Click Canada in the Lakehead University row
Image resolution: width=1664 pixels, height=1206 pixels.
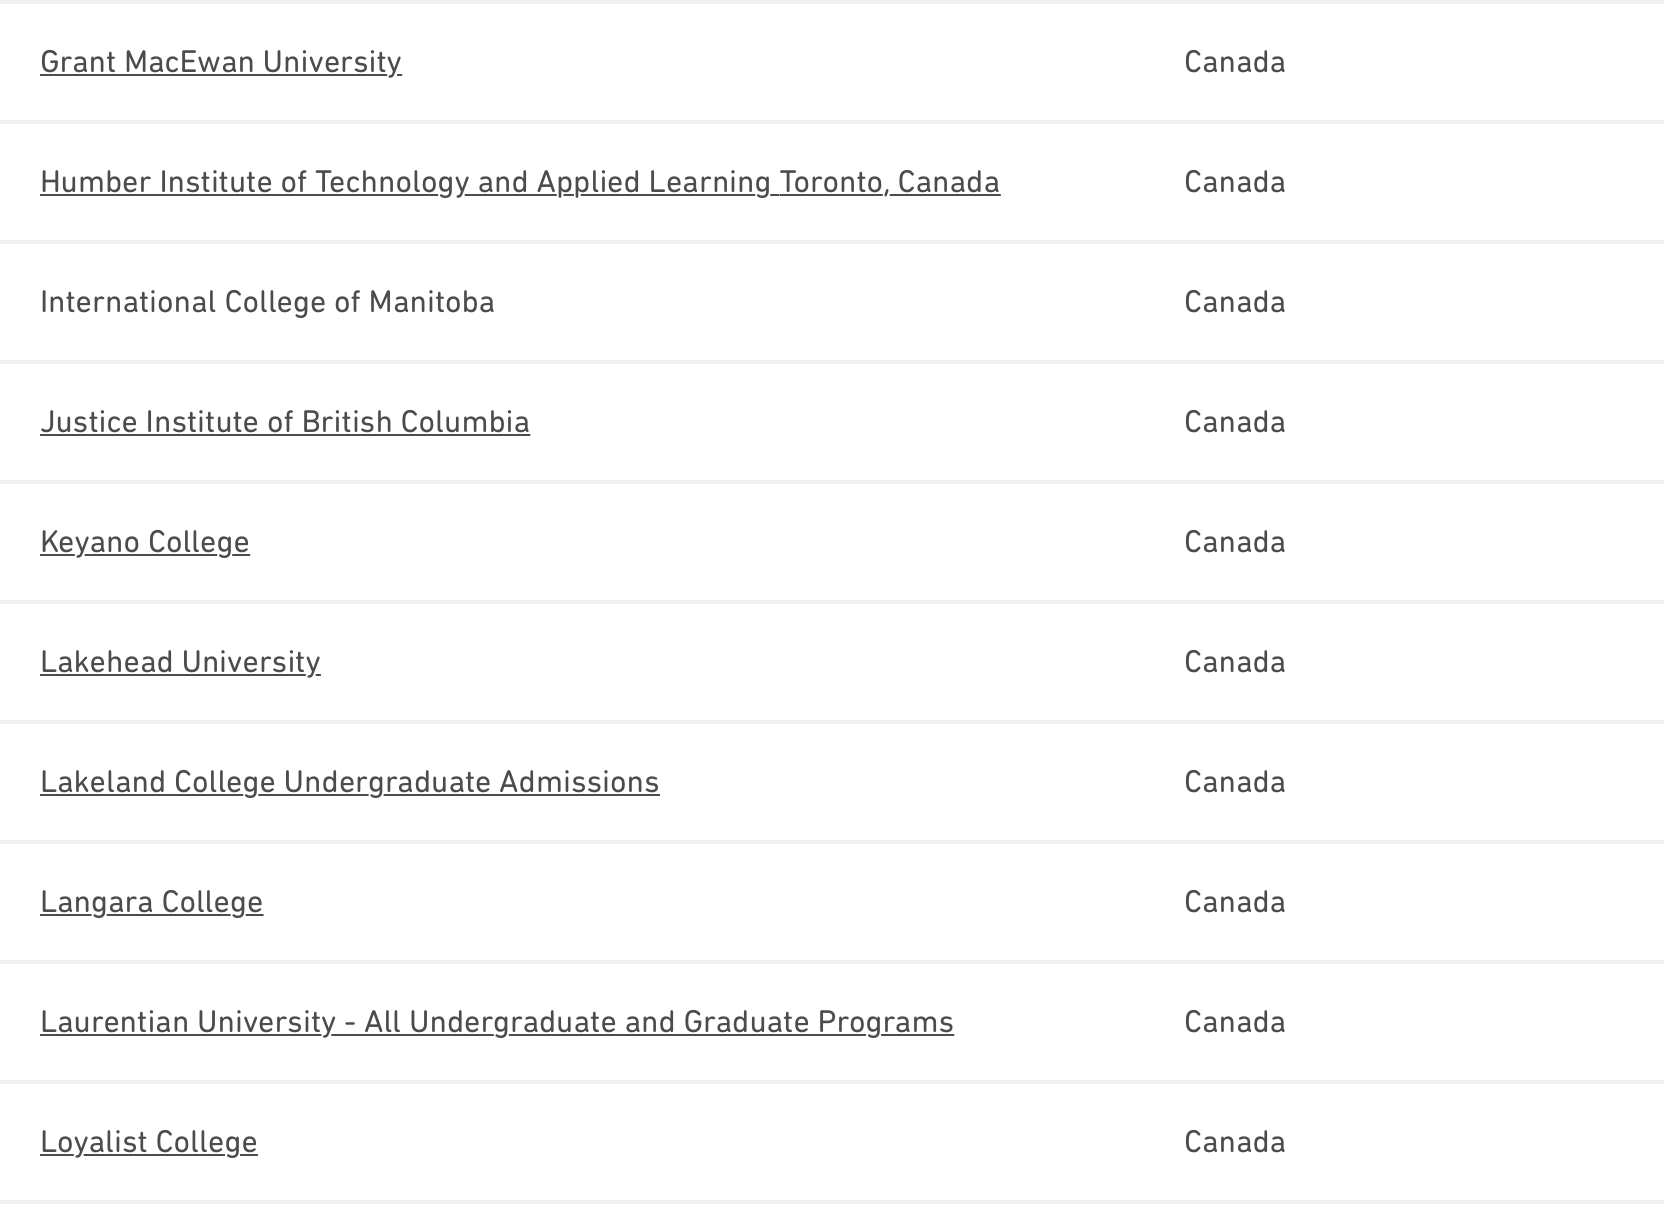point(1234,662)
